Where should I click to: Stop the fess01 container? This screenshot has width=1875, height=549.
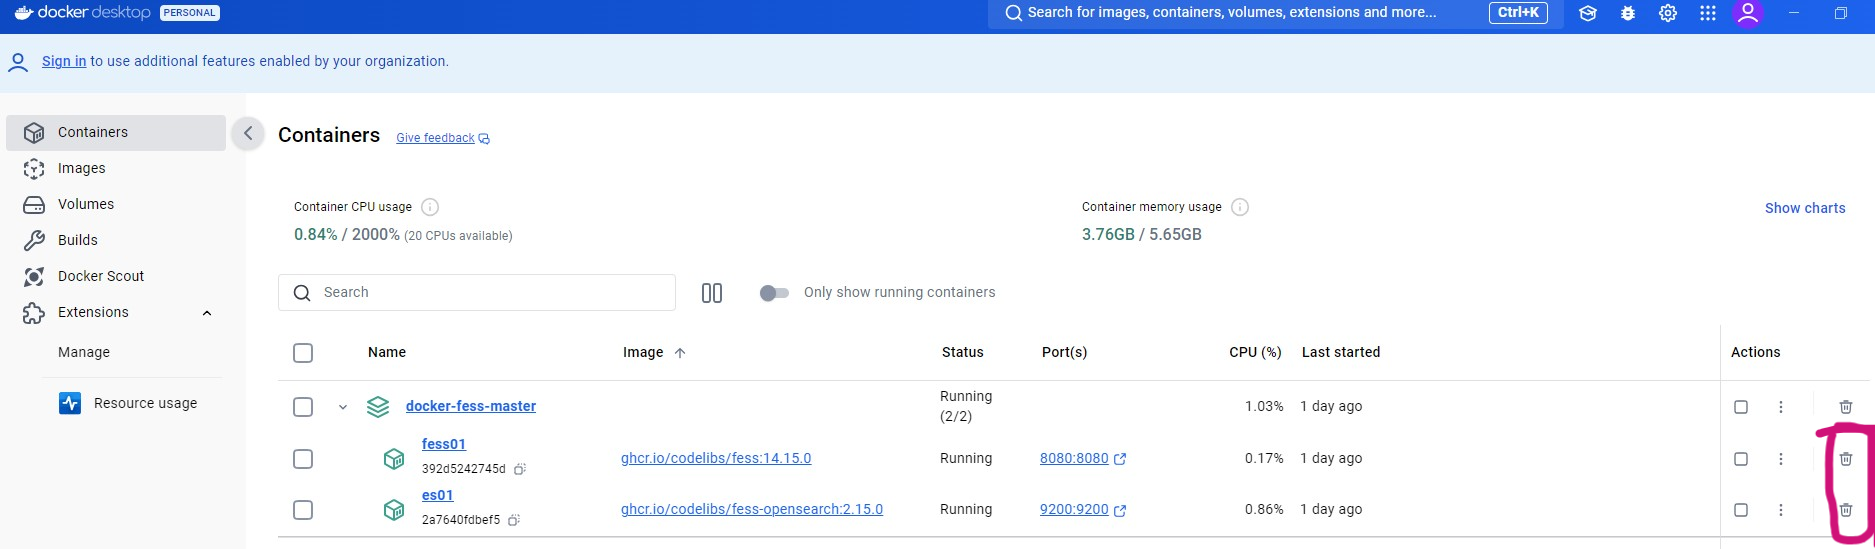point(1741,459)
